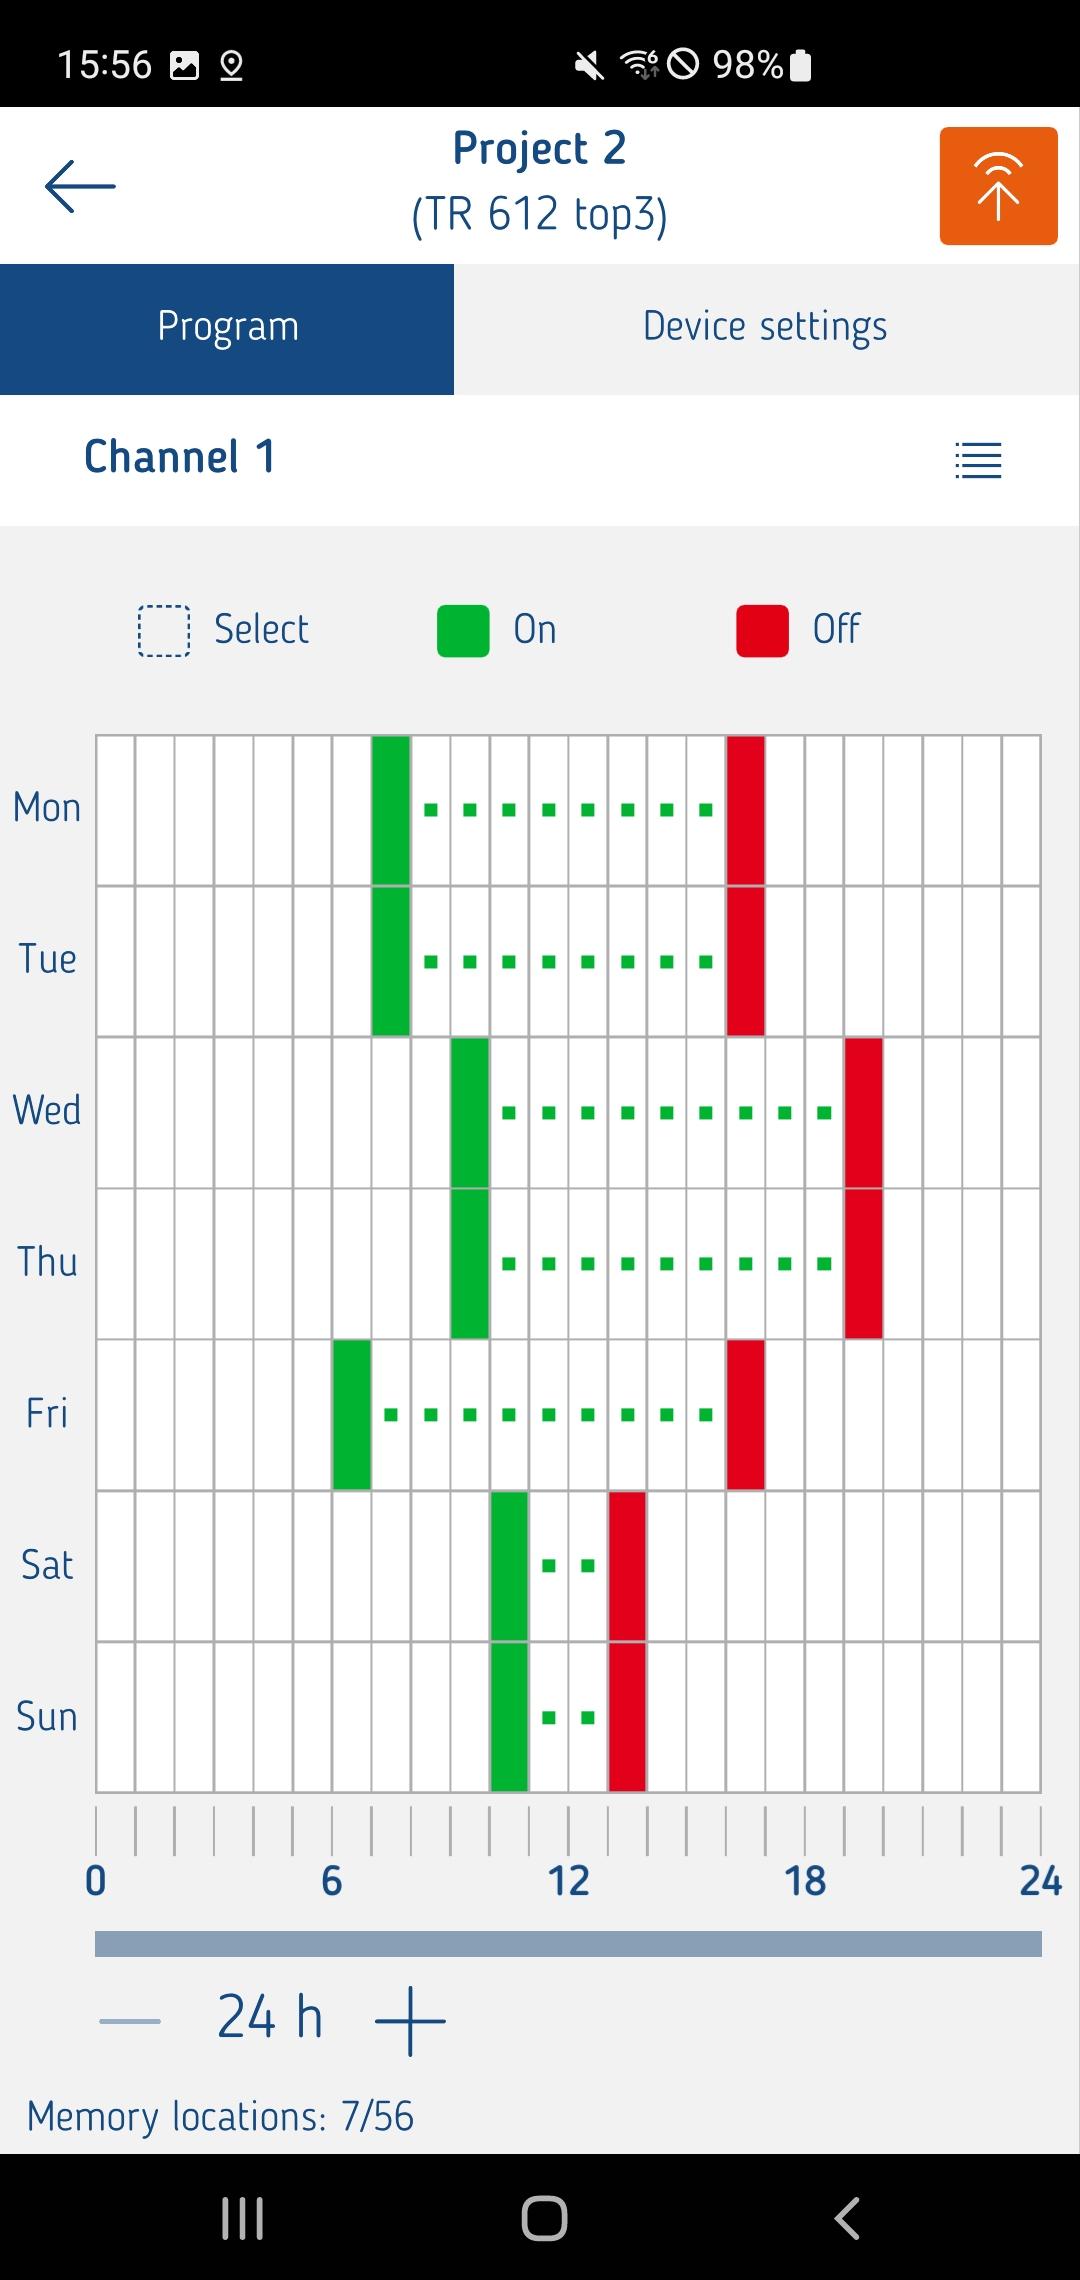Choose the green On mode
The image size is (1080, 2280).
[463, 631]
